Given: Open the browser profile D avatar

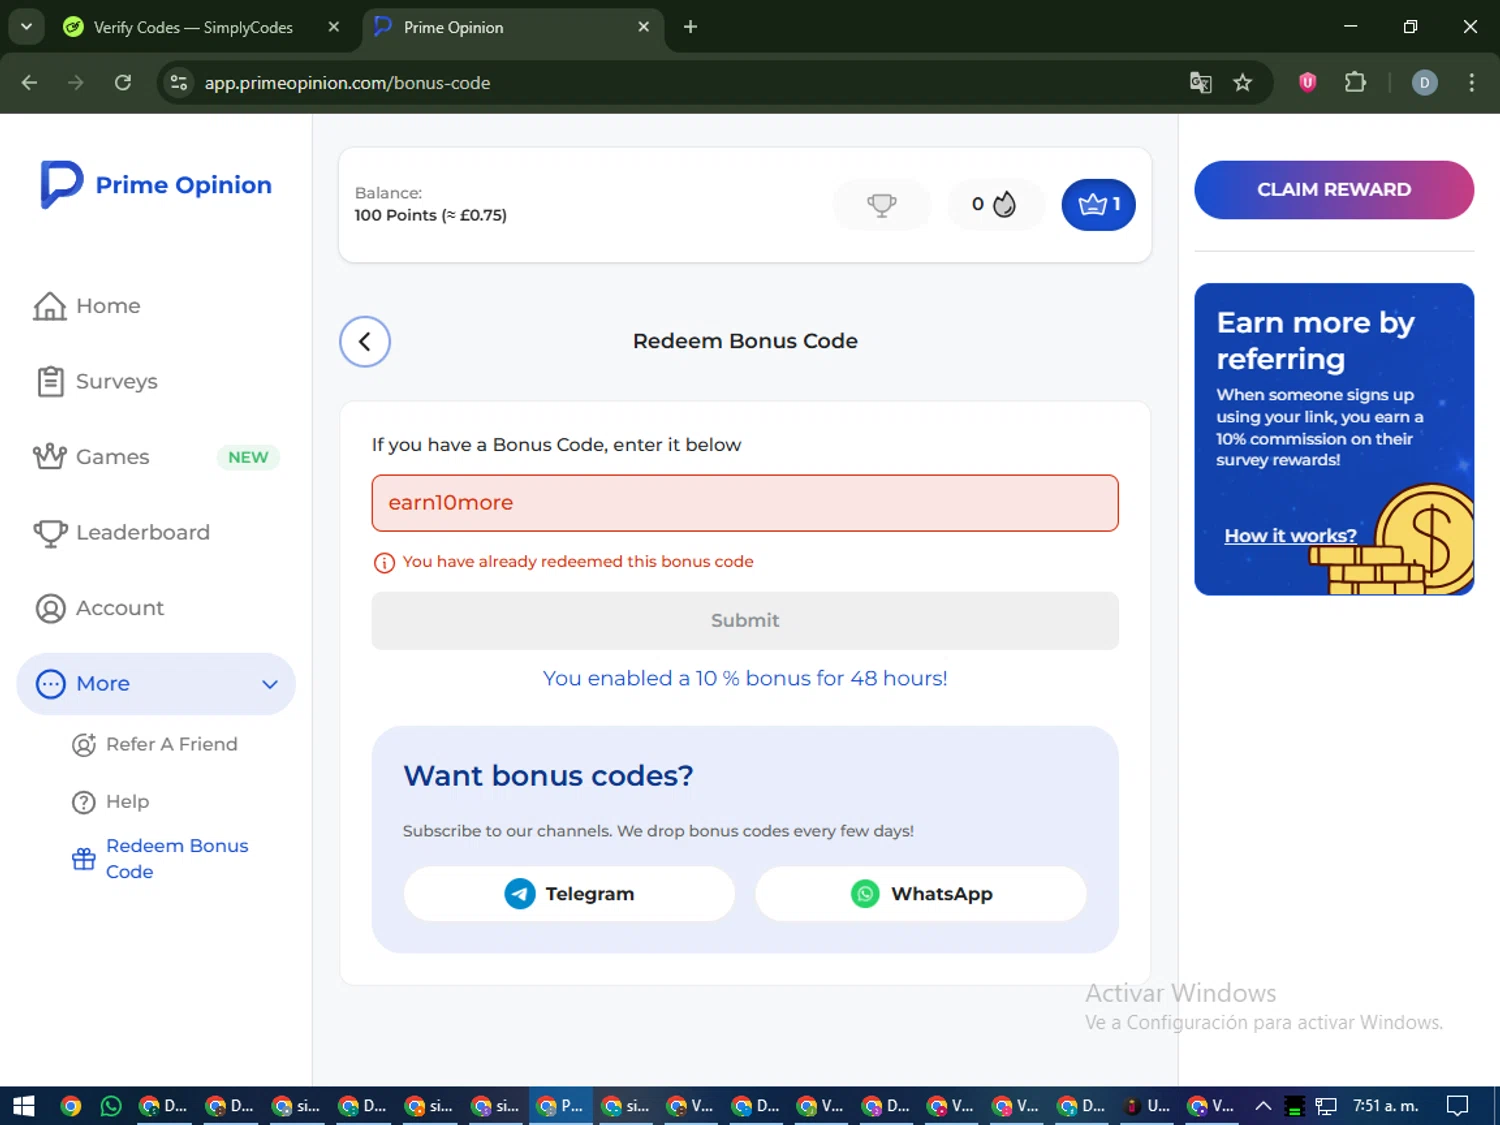Looking at the screenshot, I should point(1424,83).
